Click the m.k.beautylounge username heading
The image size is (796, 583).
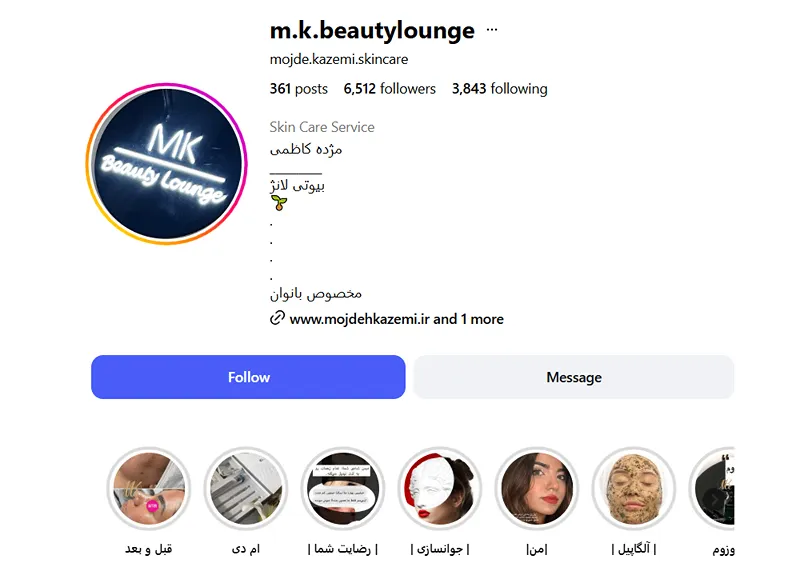[372, 30]
